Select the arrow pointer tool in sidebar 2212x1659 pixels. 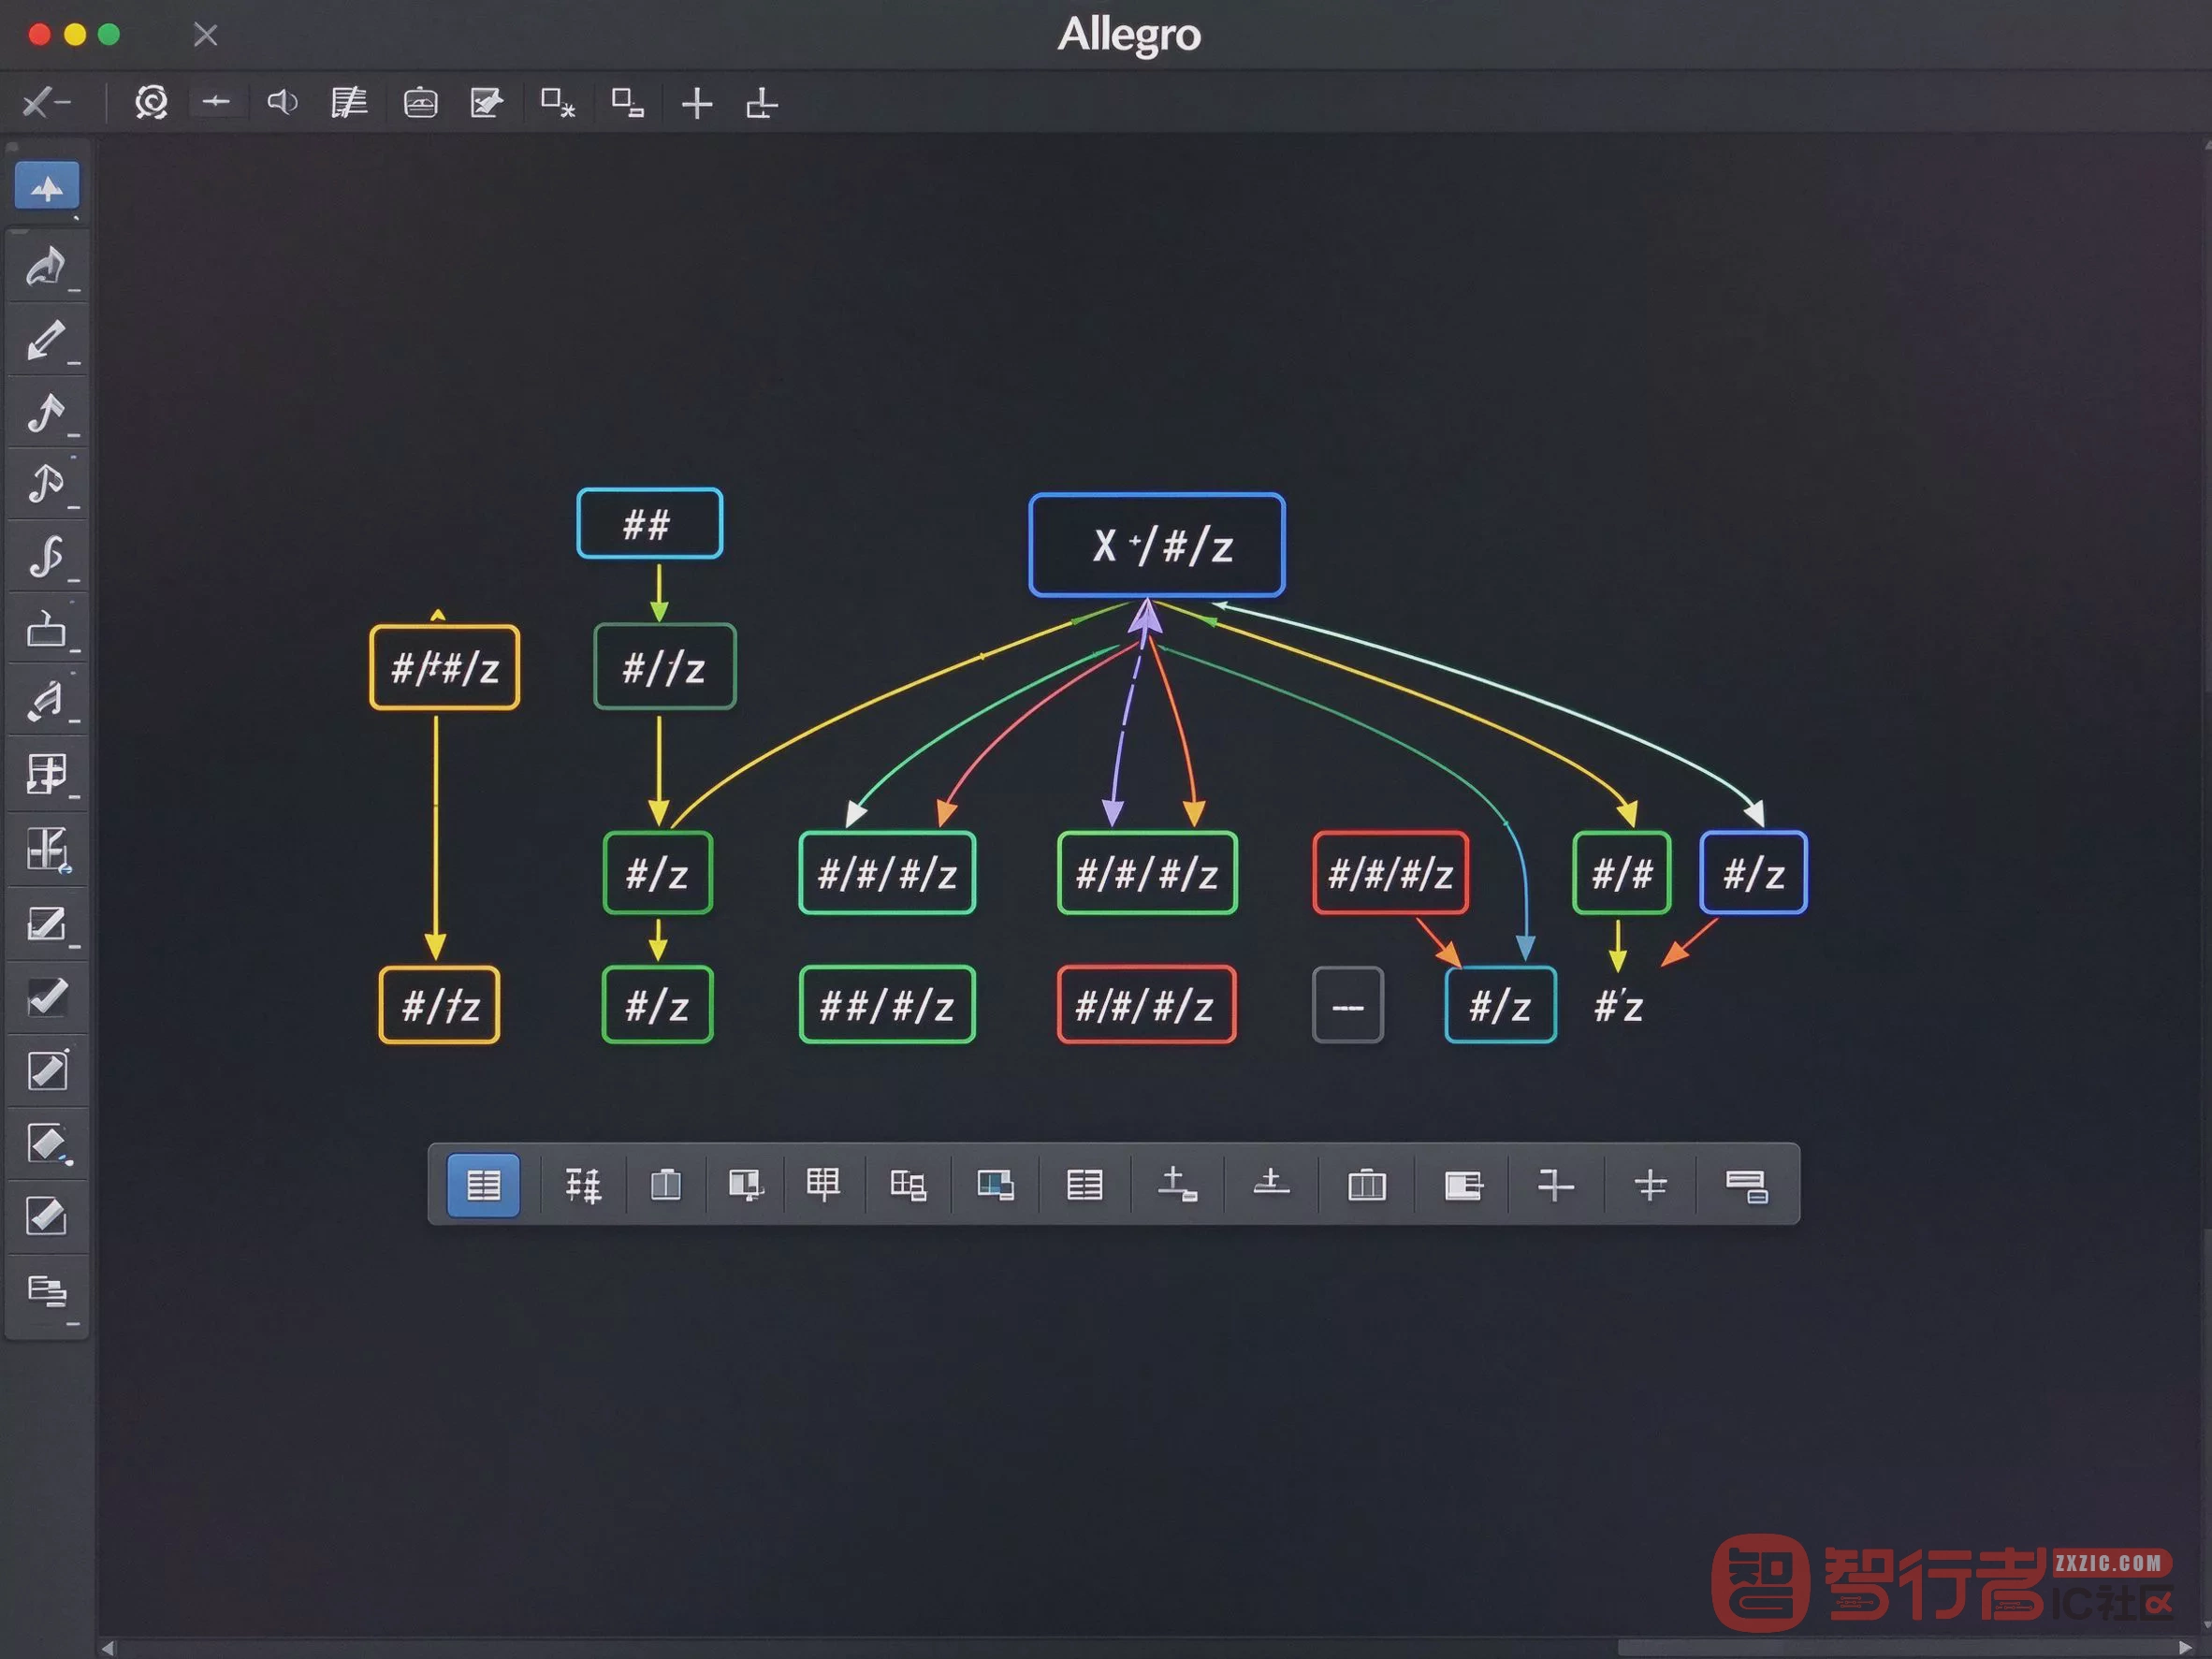[x=47, y=186]
